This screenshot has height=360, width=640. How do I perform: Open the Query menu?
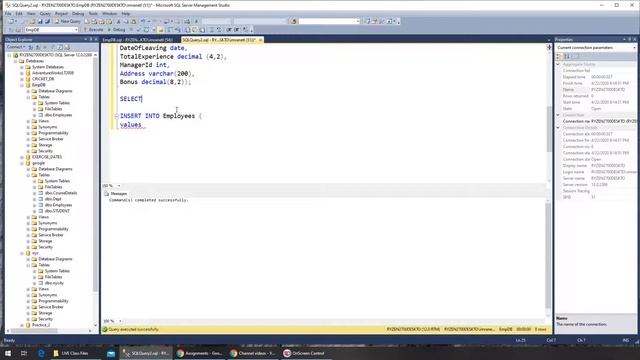[45, 13]
